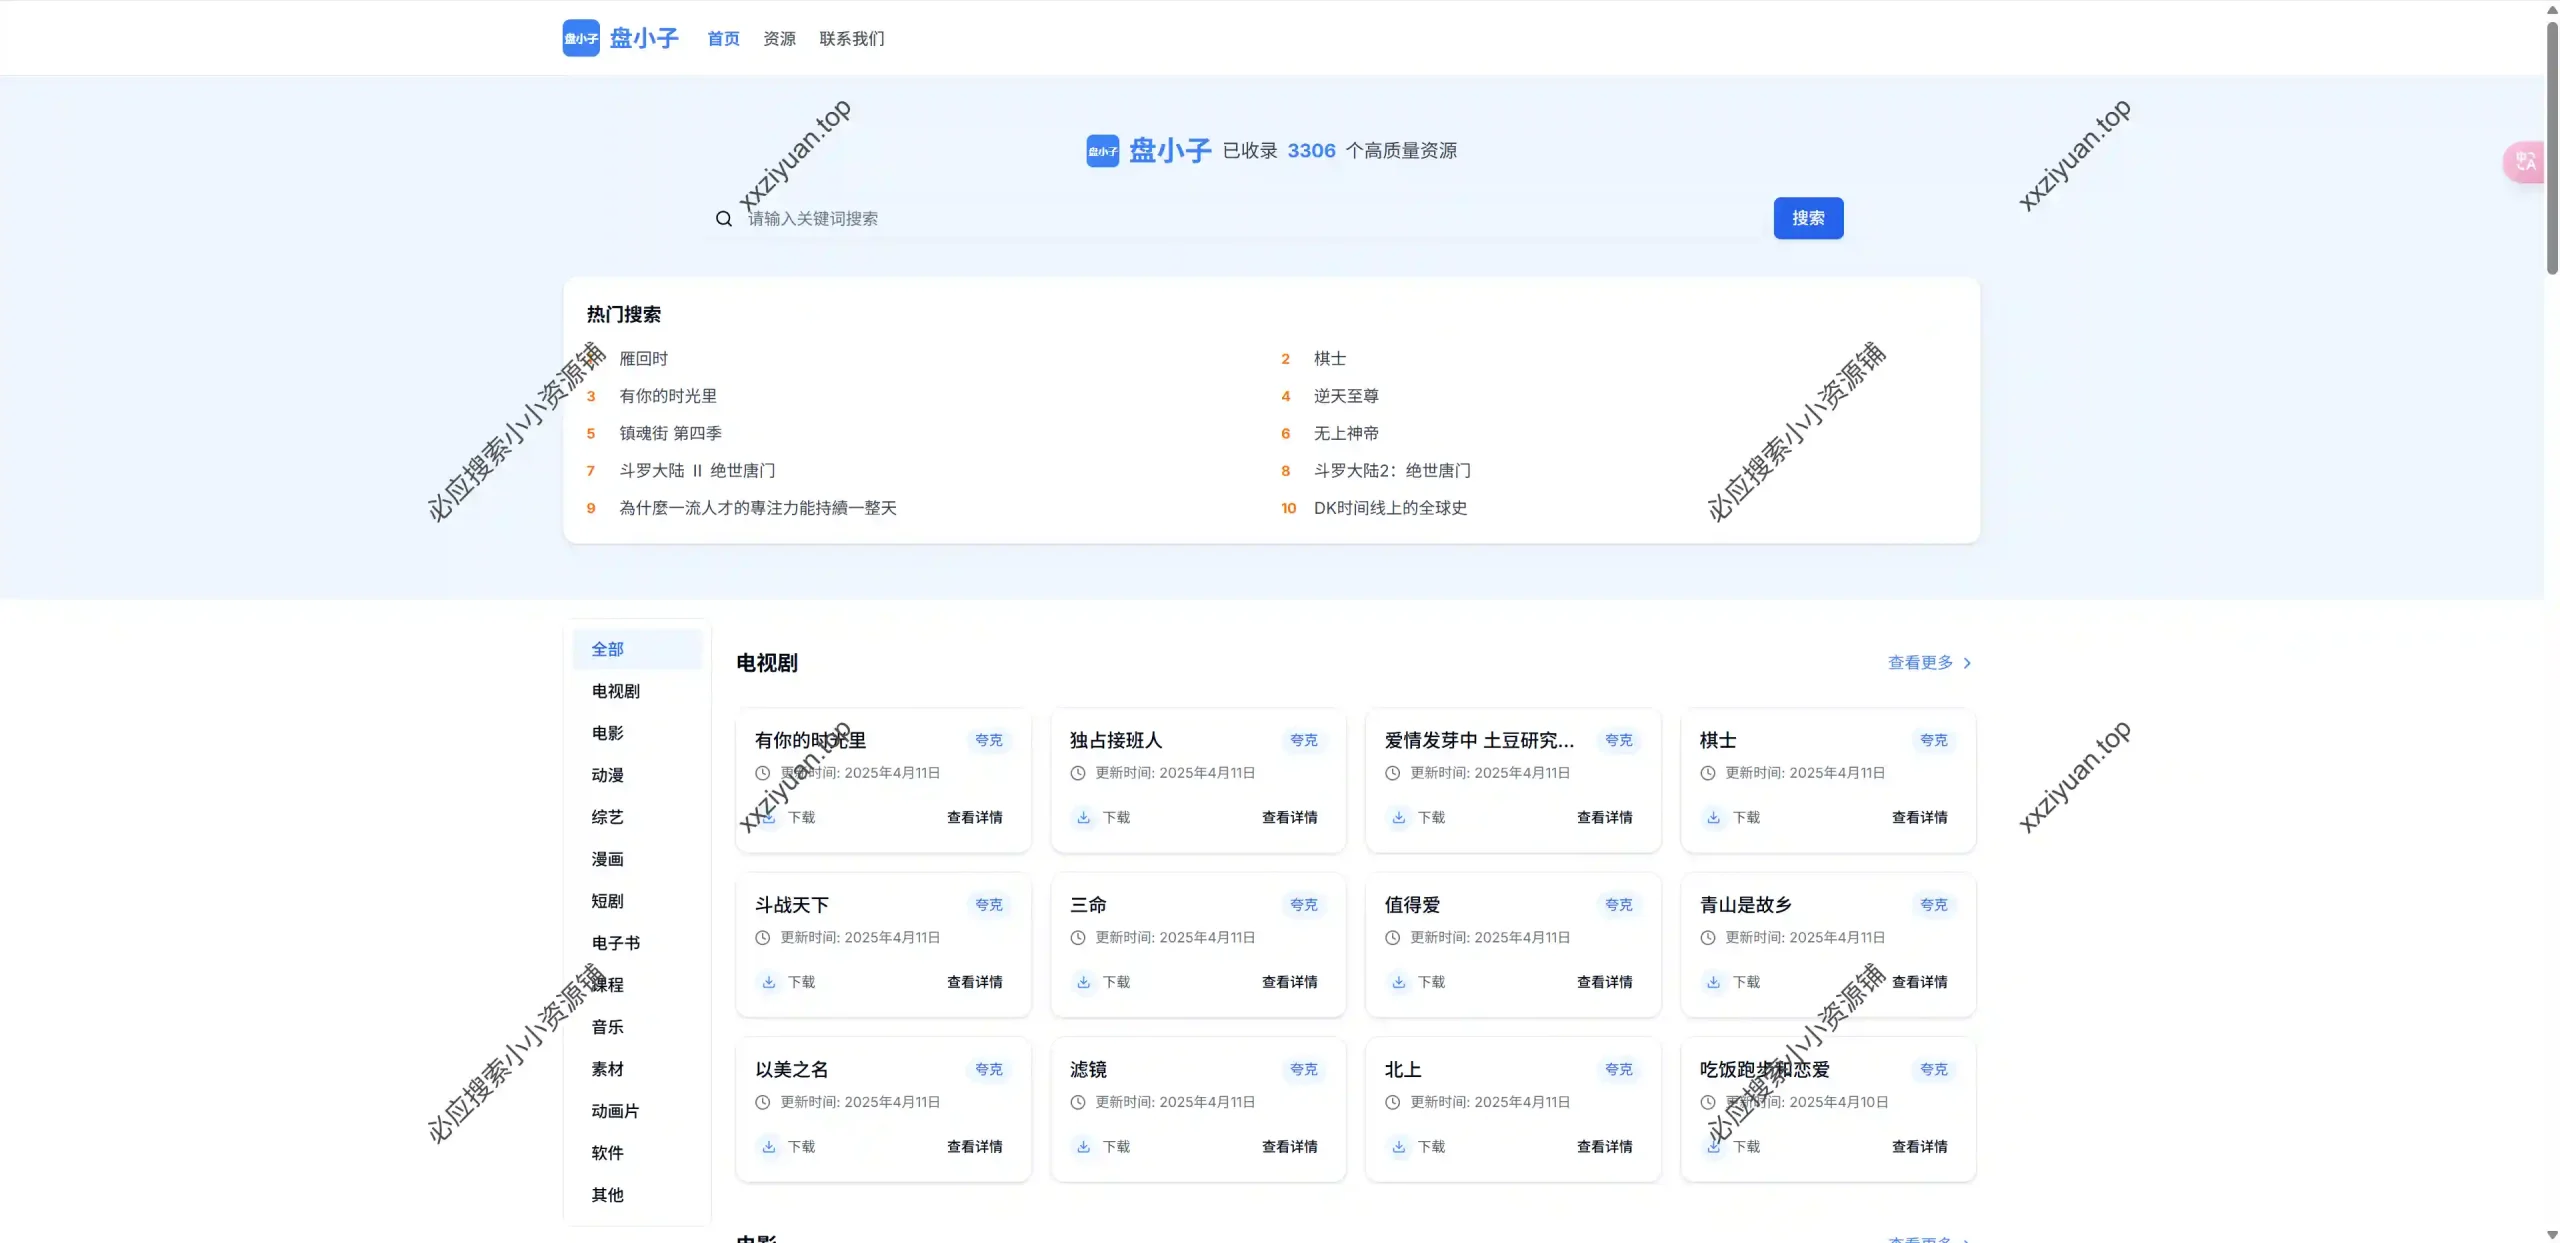Click the keyword search input field
This screenshot has height=1243, width=2560.
[1100, 218]
